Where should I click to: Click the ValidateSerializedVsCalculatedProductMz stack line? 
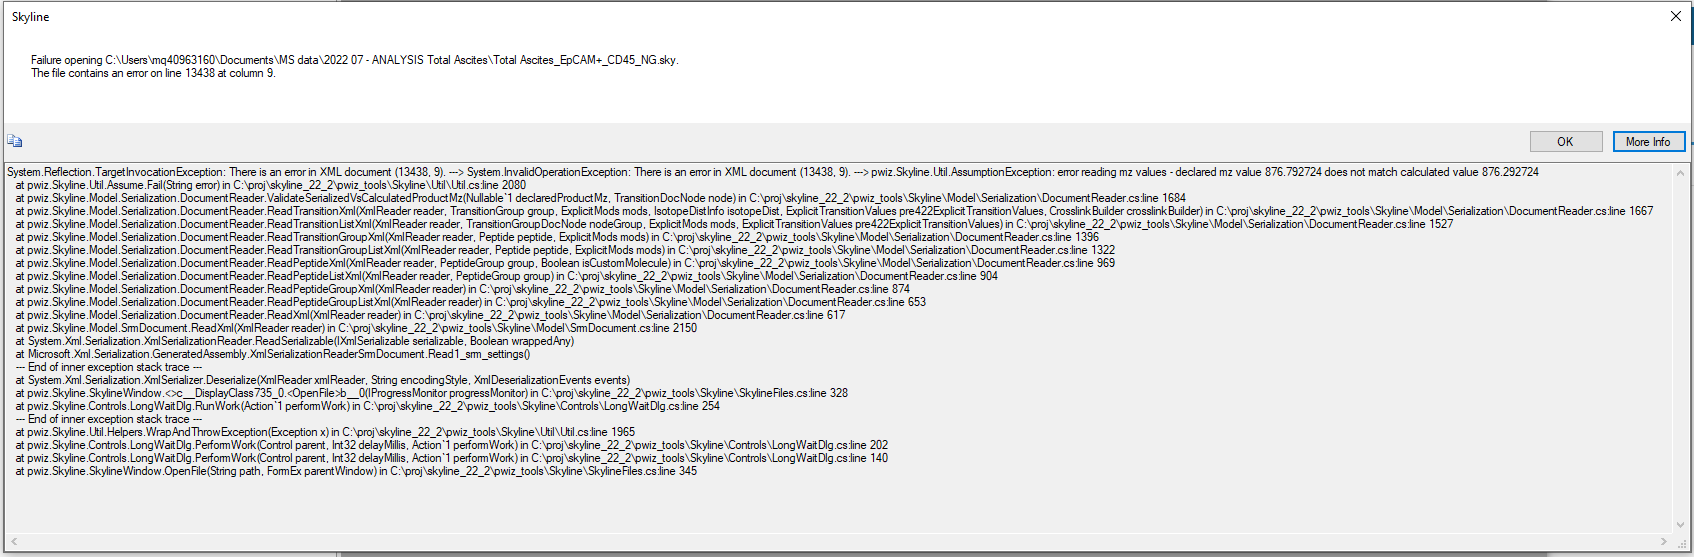[600, 198]
